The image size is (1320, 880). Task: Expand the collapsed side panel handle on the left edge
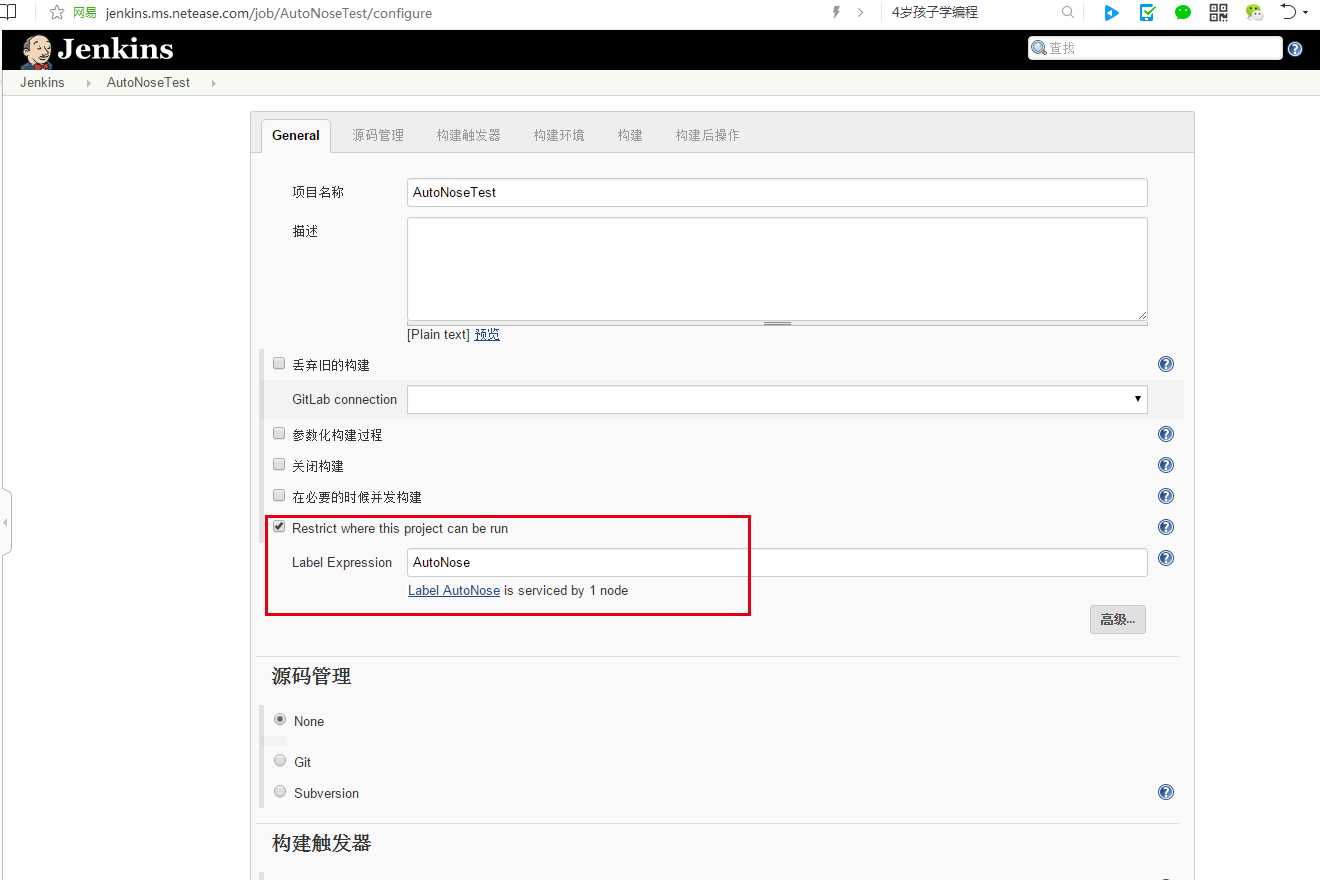(5, 522)
